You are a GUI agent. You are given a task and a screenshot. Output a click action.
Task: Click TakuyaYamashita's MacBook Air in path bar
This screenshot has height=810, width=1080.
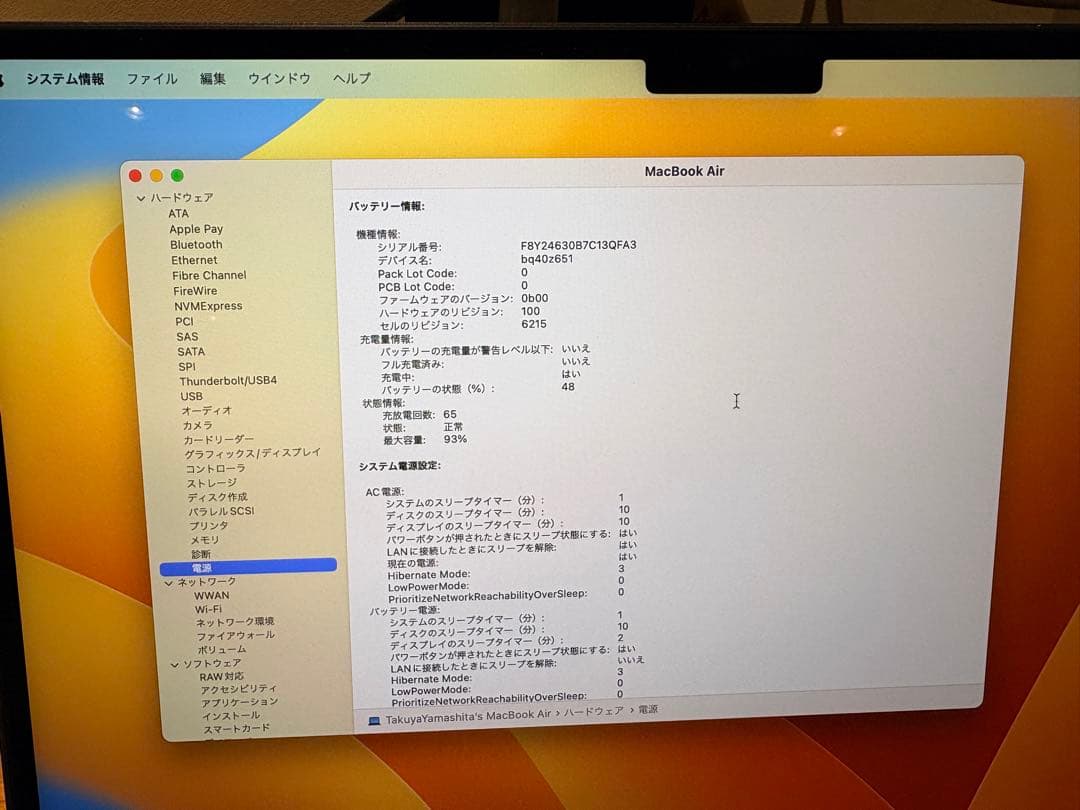coord(468,717)
